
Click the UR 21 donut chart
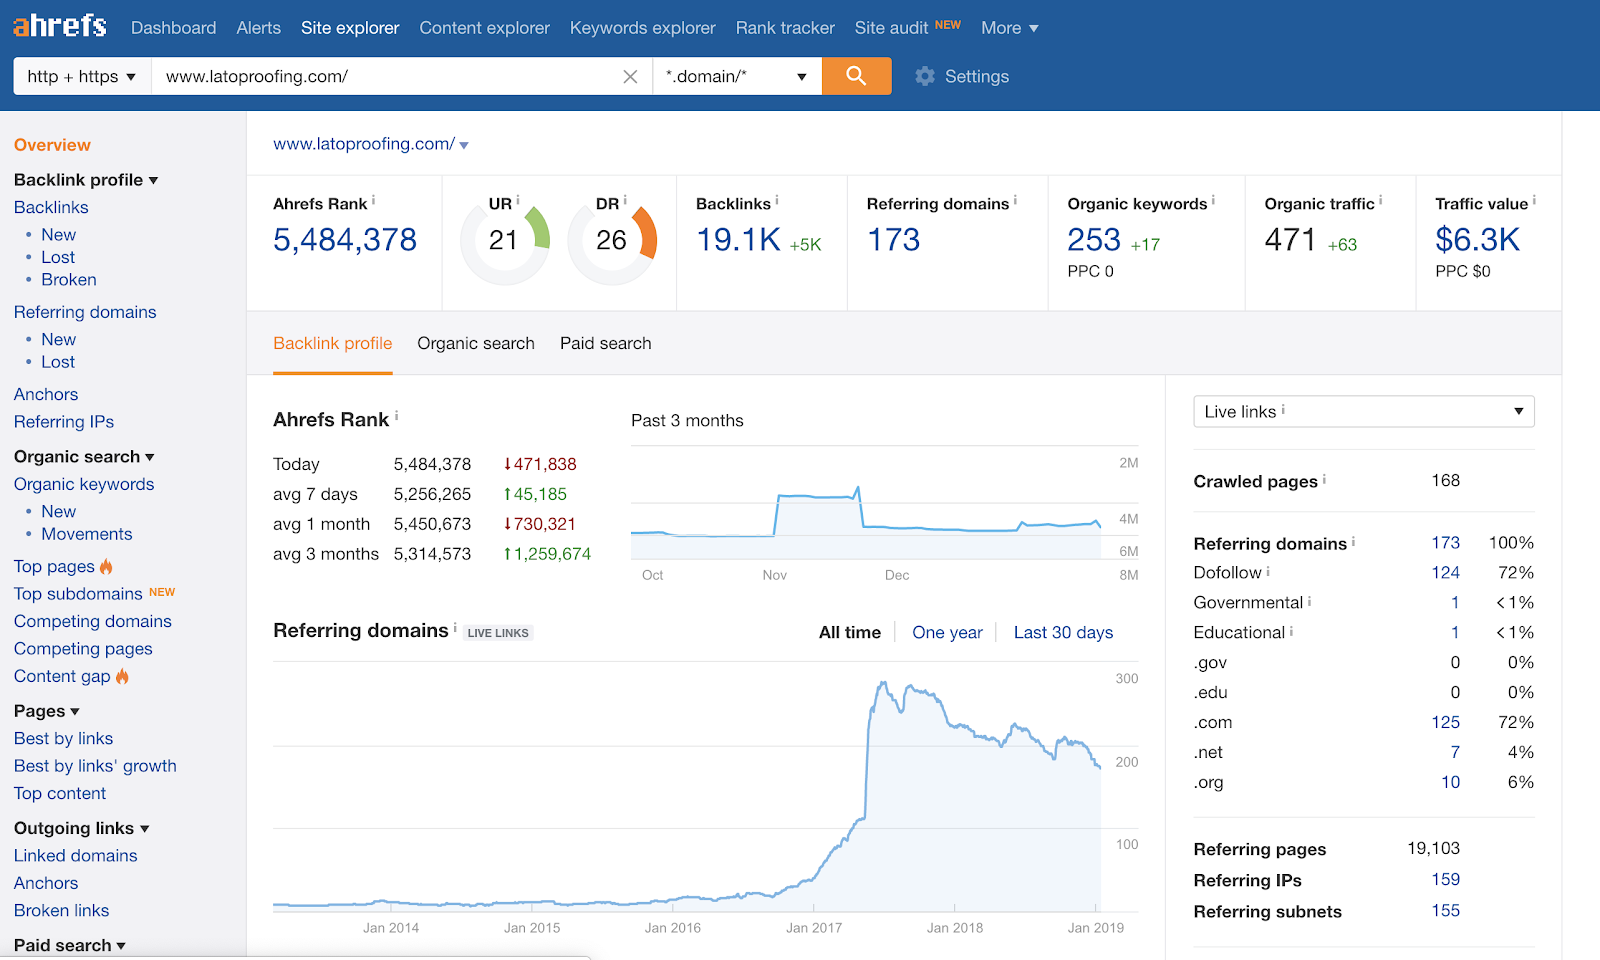pos(505,240)
